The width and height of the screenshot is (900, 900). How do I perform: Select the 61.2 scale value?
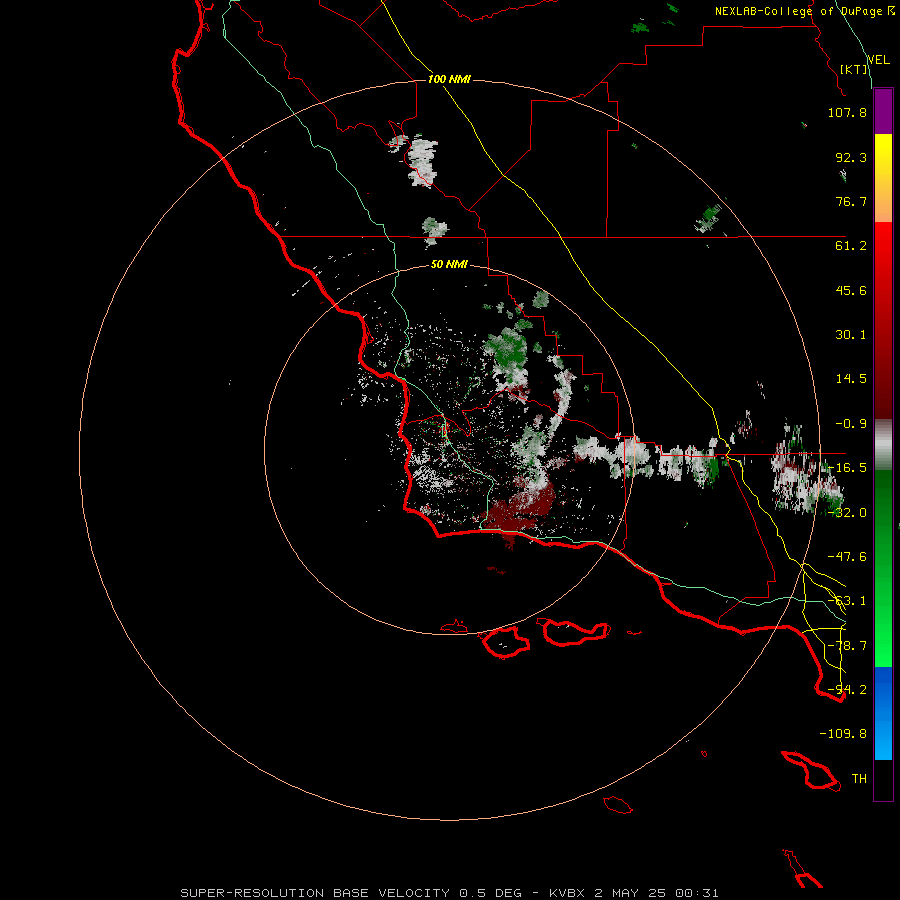851,246
